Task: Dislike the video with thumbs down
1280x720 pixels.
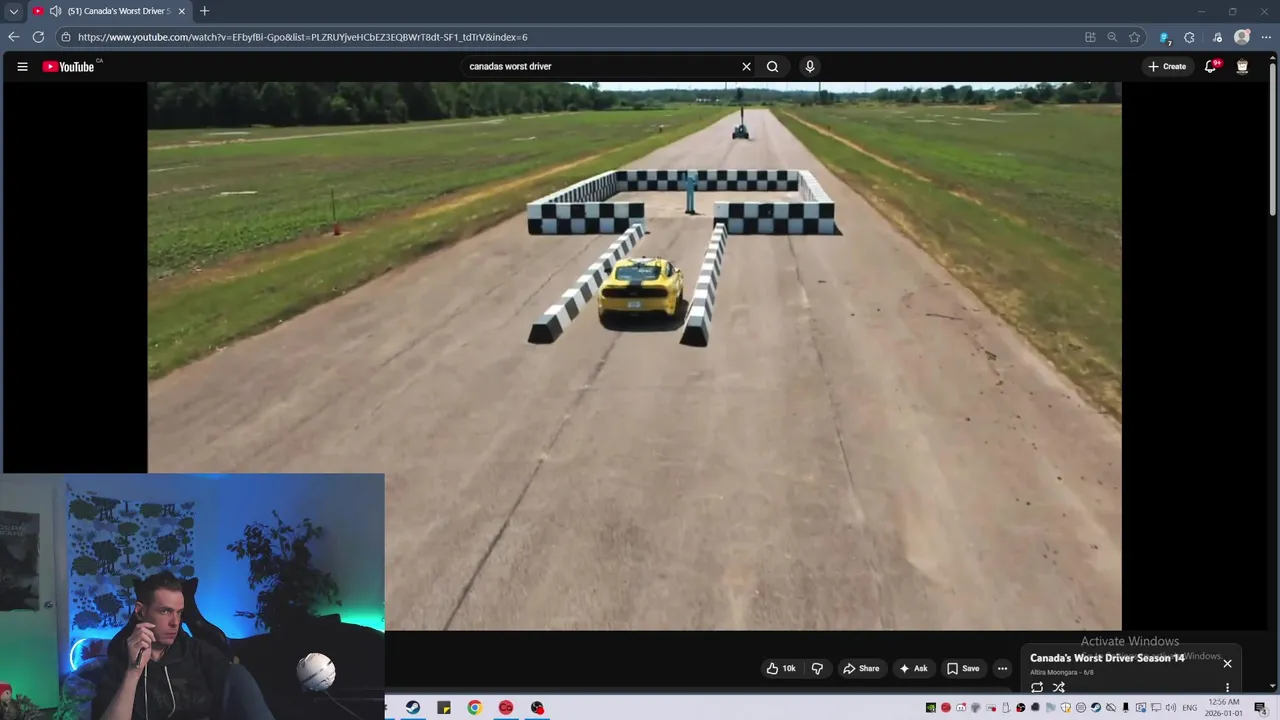Action: pyautogui.click(x=817, y=668)
